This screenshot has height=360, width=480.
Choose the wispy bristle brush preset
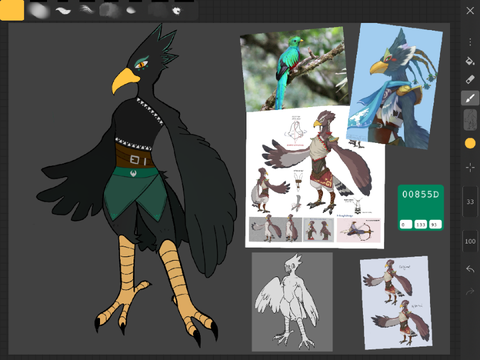87,10
